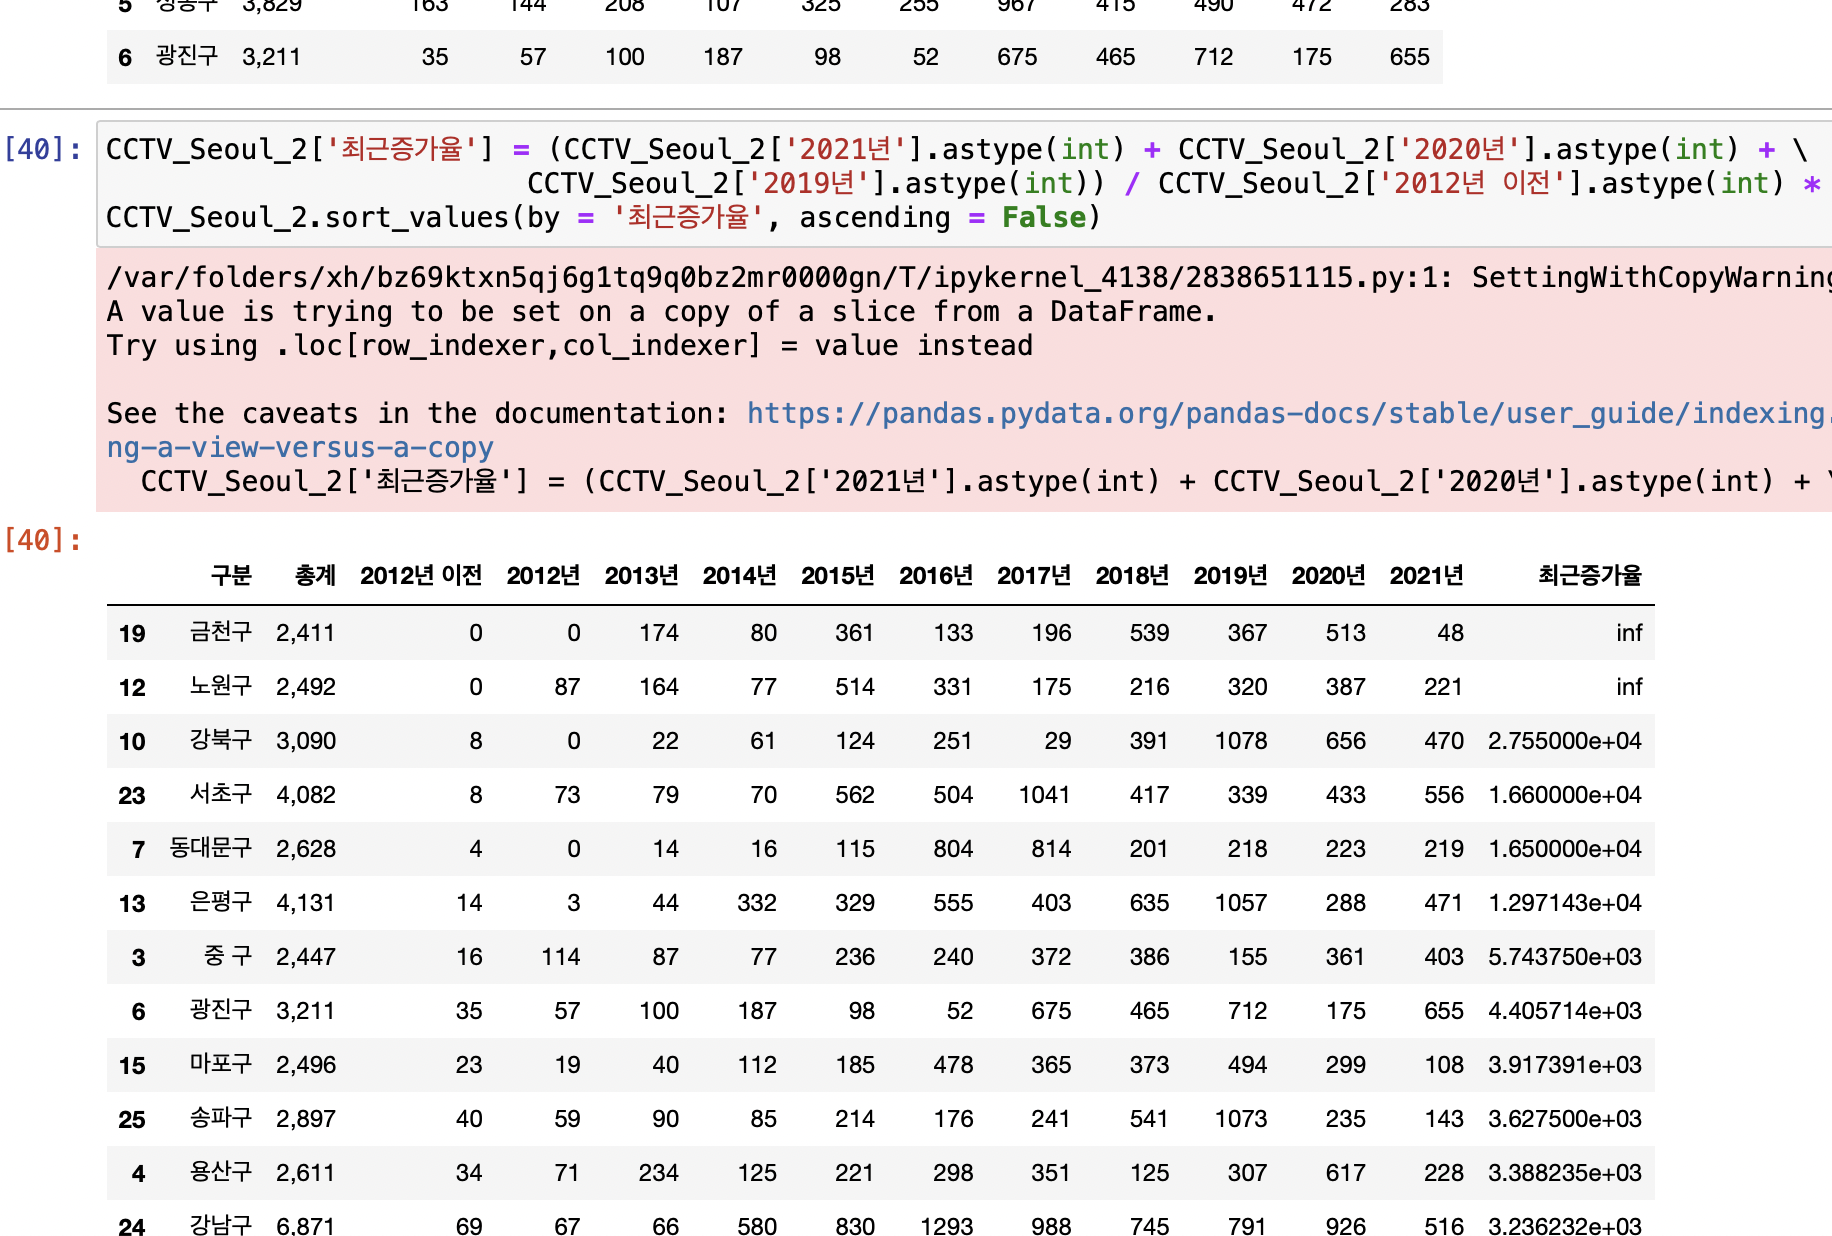Click the 3.236232e+03 growth value
The width and height of the screenshot is (1832, 1236).
1565,1226
